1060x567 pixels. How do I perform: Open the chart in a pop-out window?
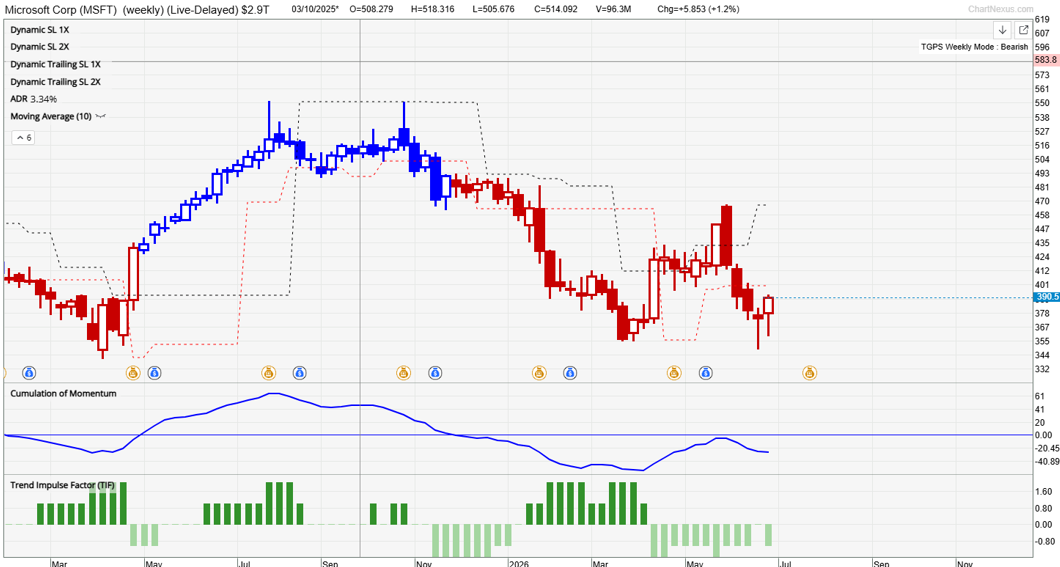tap(1023, 30)
